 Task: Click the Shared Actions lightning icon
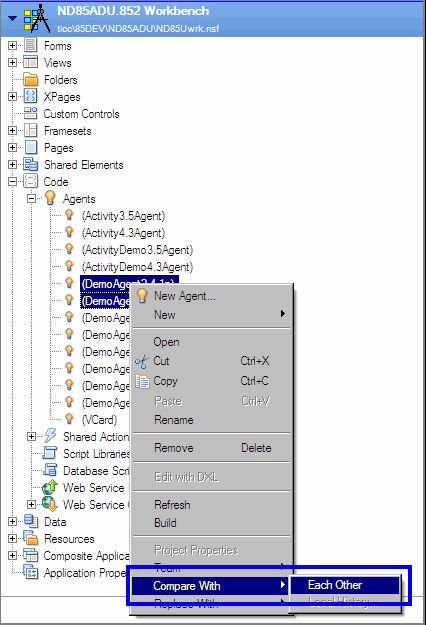click(x=50, y=436)
